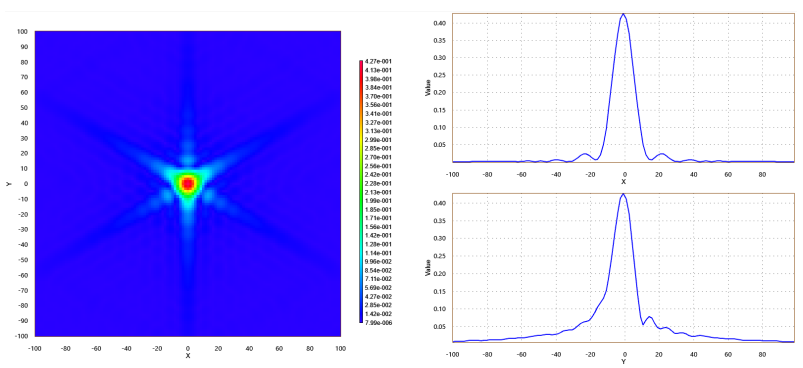This screenshot has width=803, height=368.
Task: Click the 80 tick on the bottom profile Y axis
Action: [x=762, y=355]
